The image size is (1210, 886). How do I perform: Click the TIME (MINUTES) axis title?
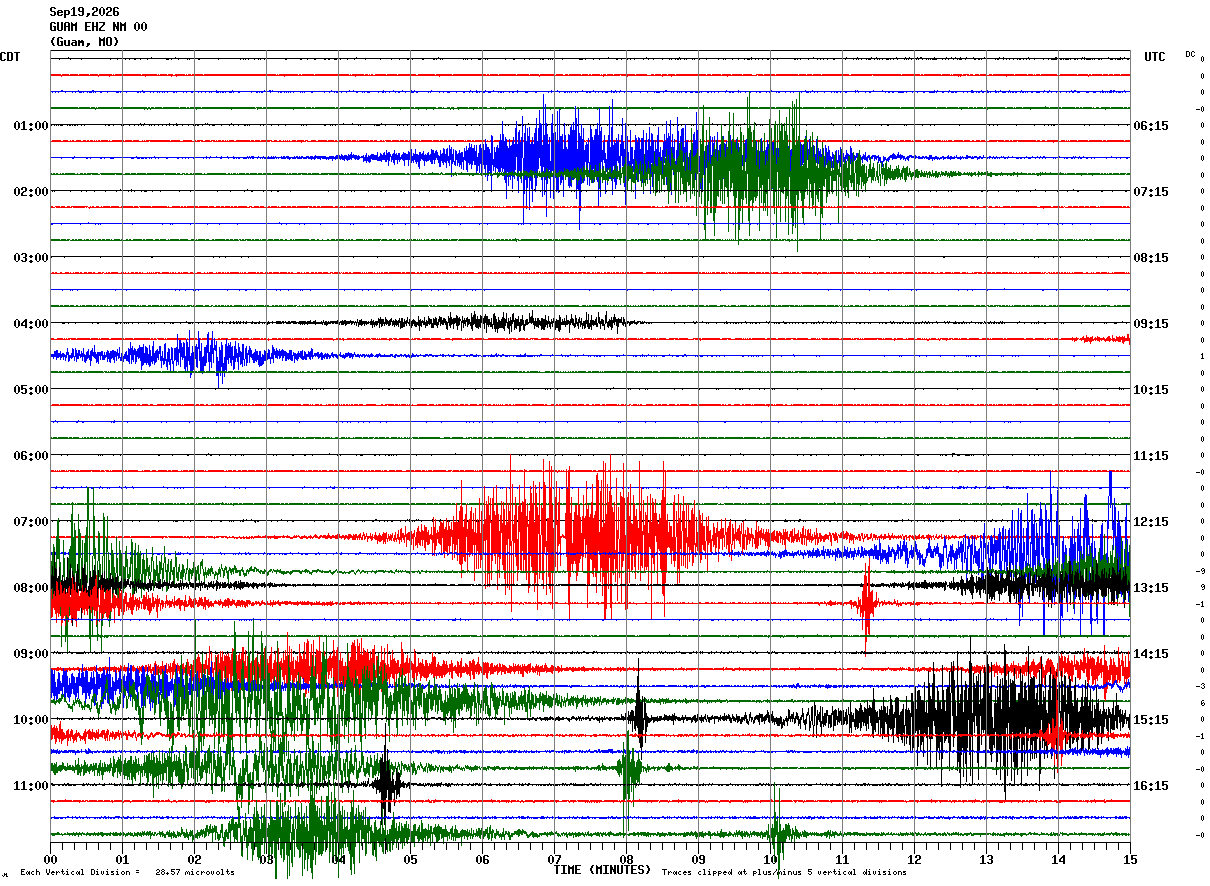pos(602,870)
